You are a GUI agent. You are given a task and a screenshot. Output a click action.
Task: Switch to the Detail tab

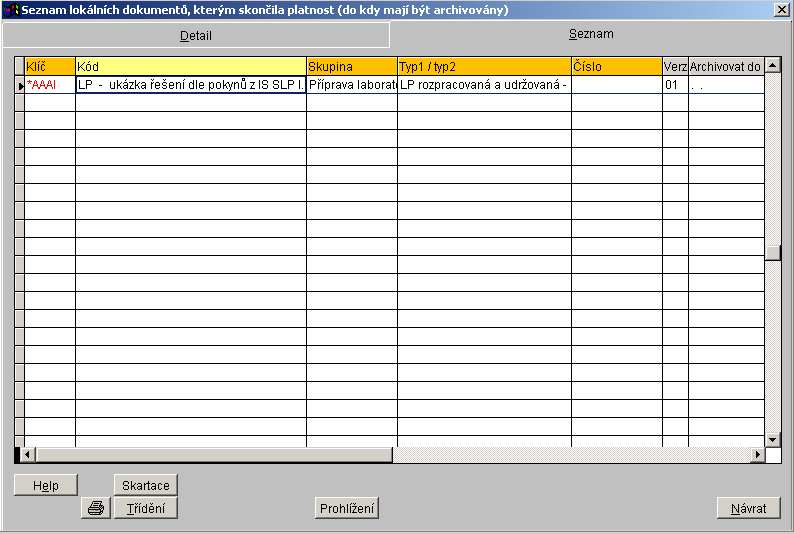[x=196, y=35]
